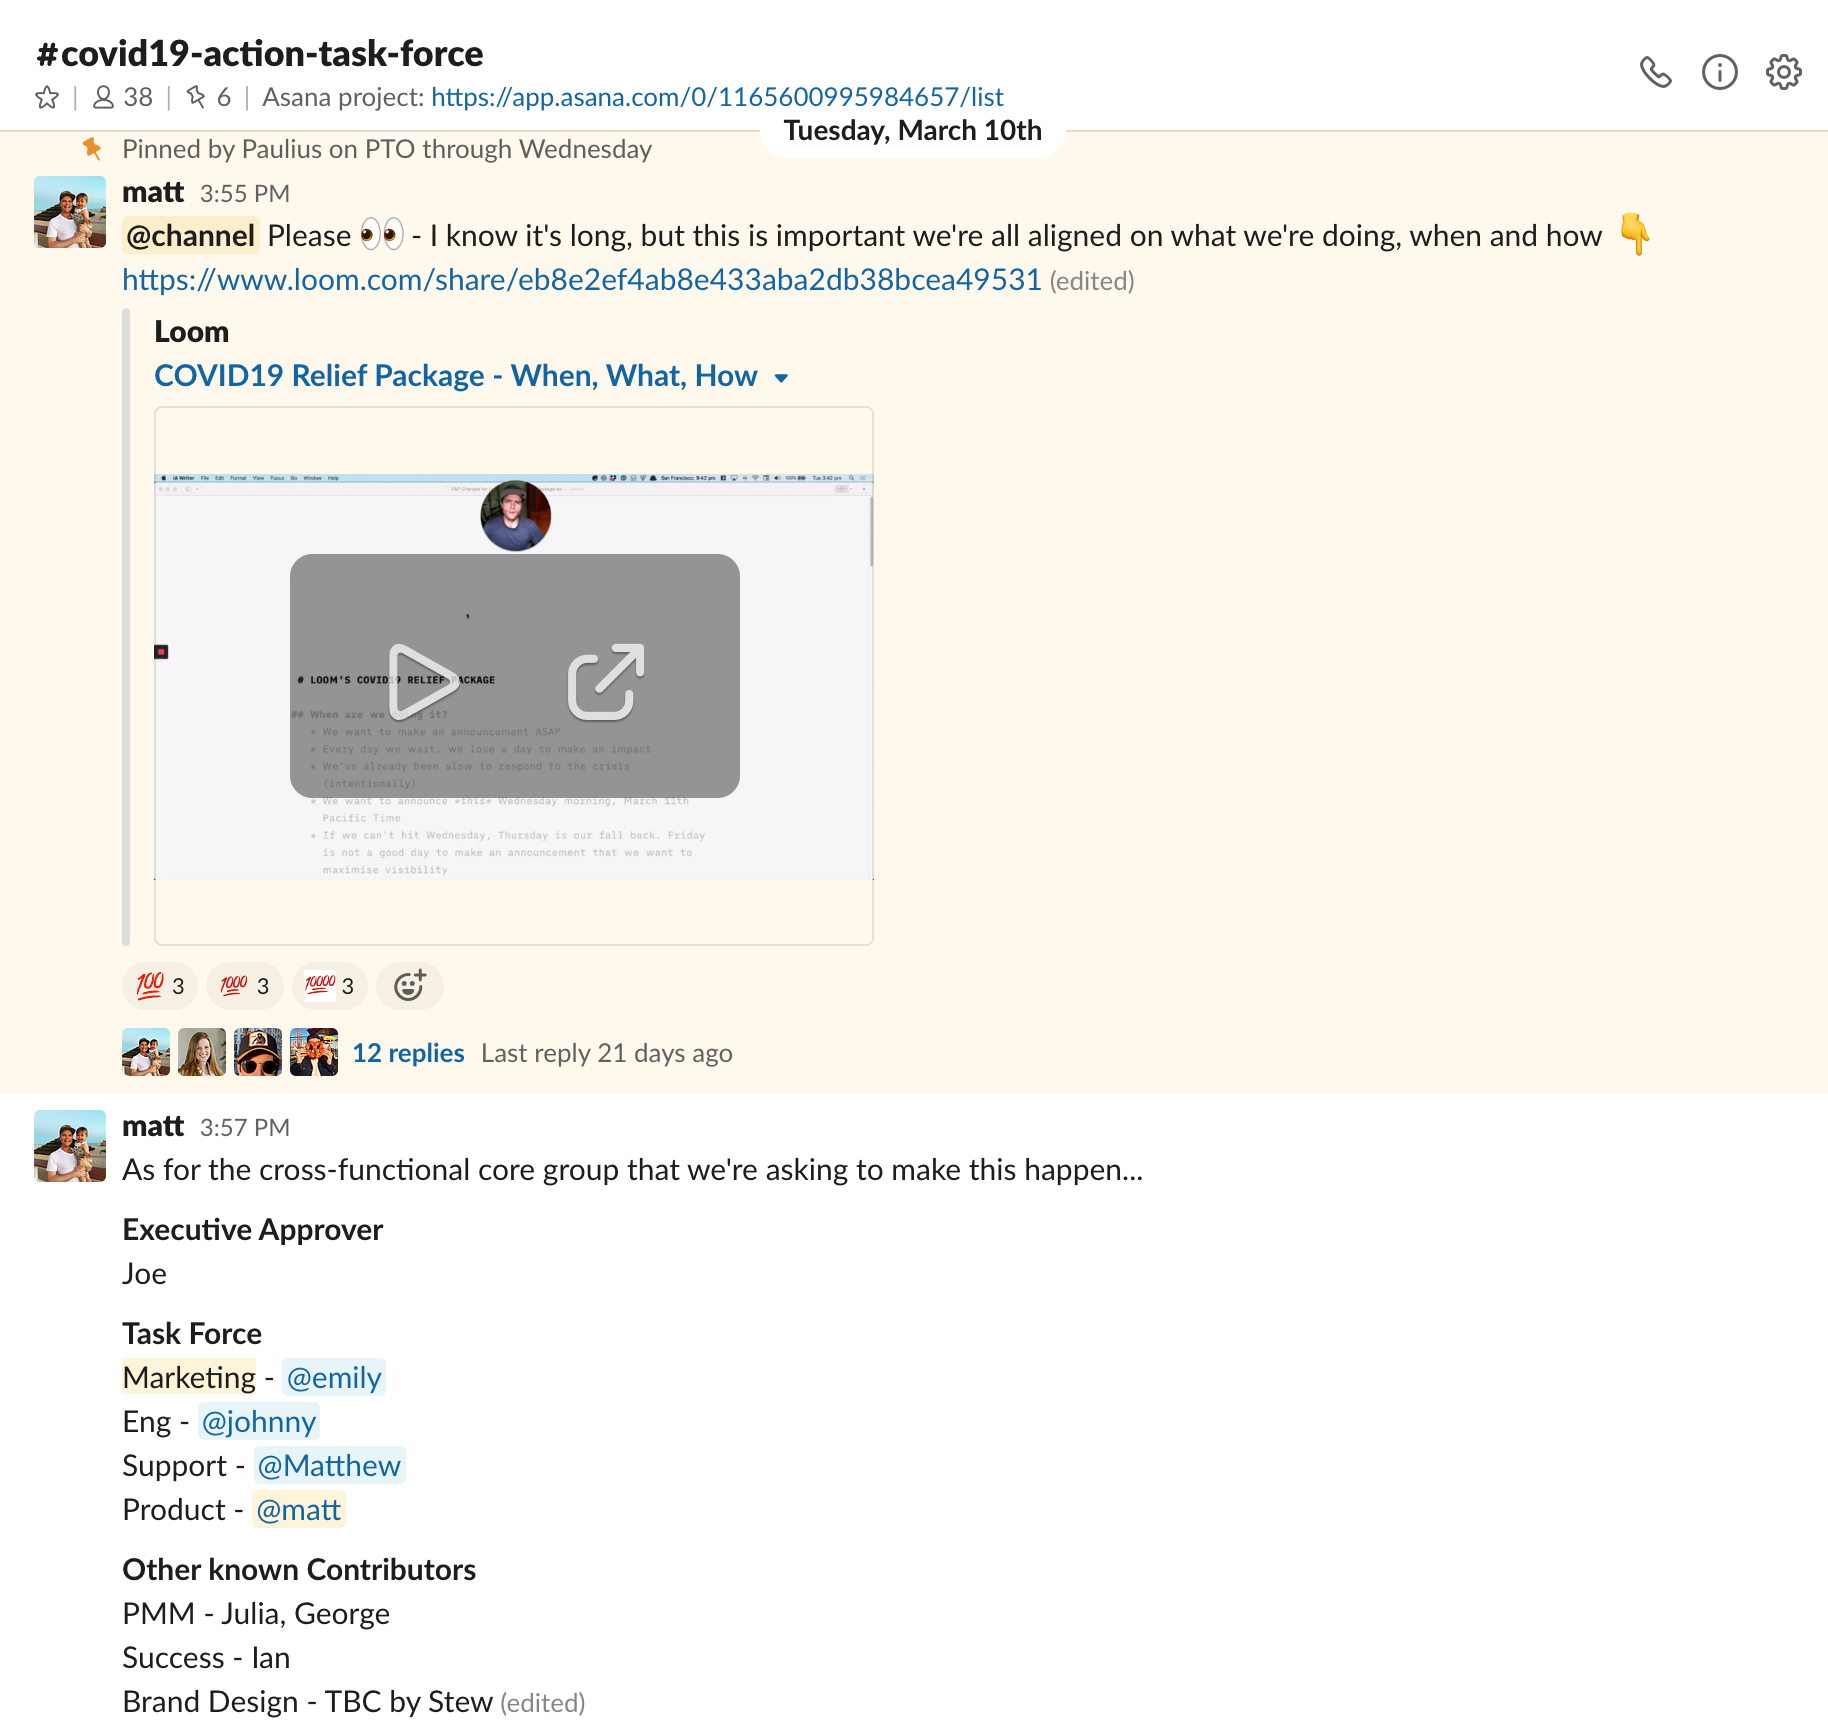This screenshot has width=1828, height=1726.
Task: Open the Tuesday, March 10th date divider
Action: tap(913, 131)
